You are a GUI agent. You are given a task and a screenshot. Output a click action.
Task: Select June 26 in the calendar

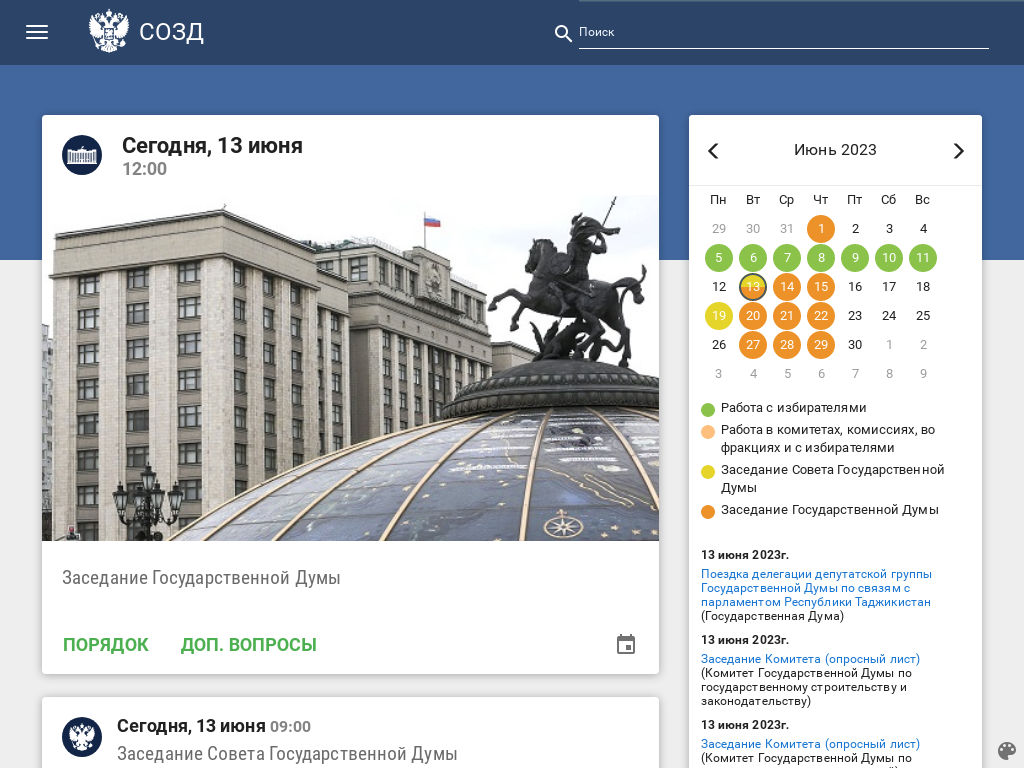pos(719,344)
